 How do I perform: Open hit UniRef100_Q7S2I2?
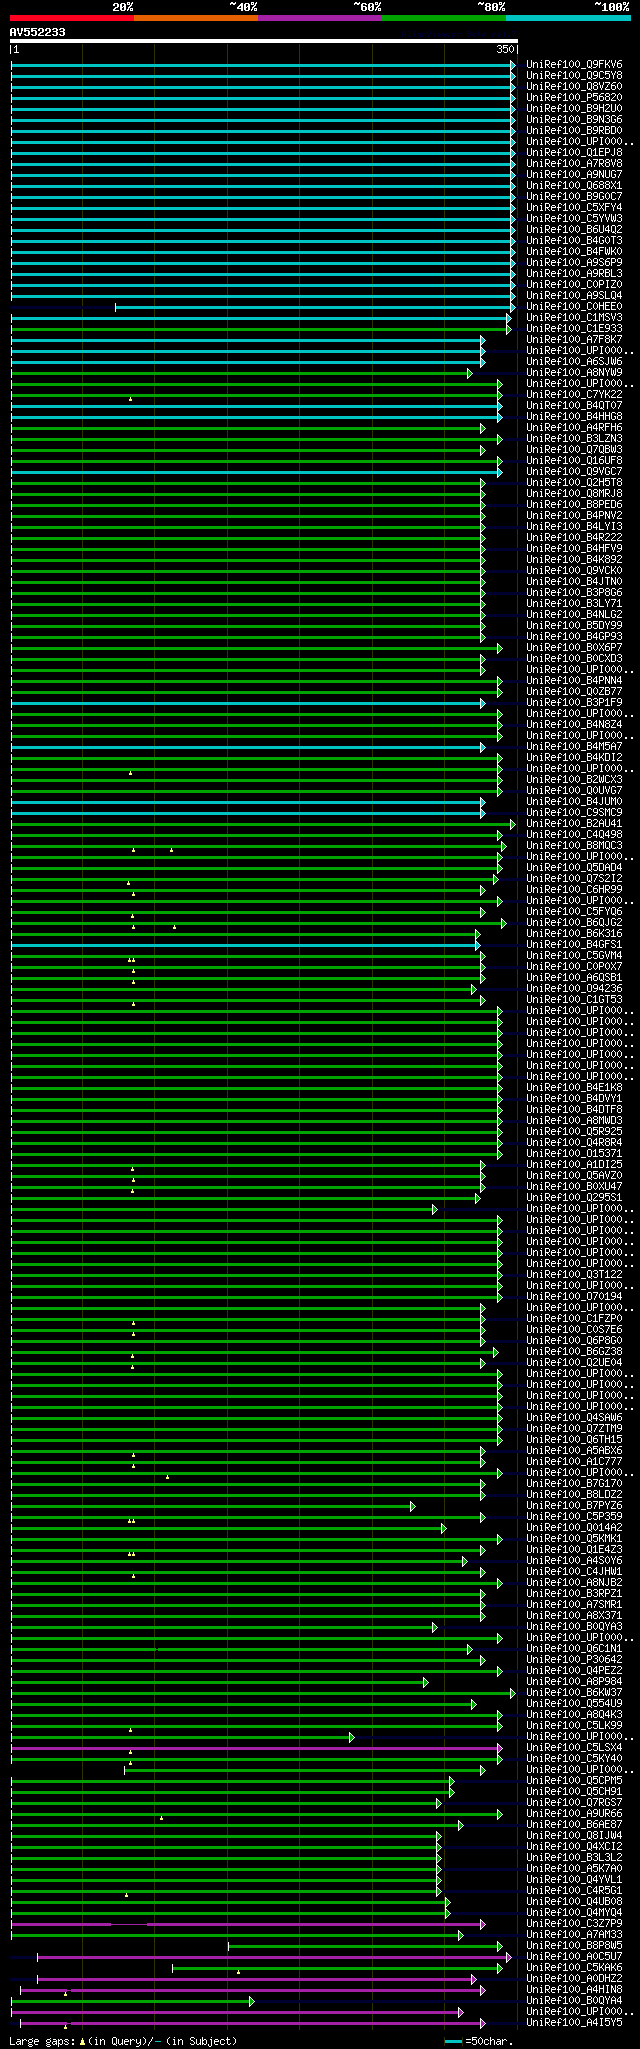[574, 879]
